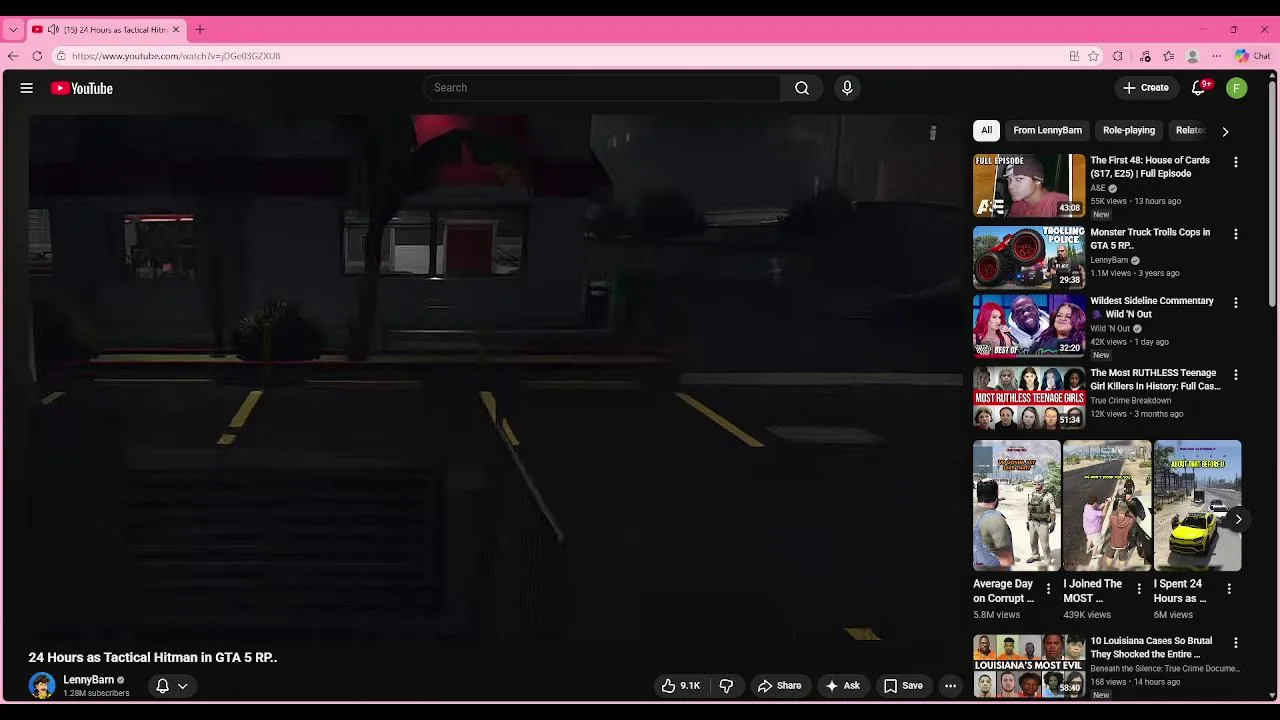Go to YouTube home via logo
This screenshot has width=1280, height=720.
[x=82, y=88]
